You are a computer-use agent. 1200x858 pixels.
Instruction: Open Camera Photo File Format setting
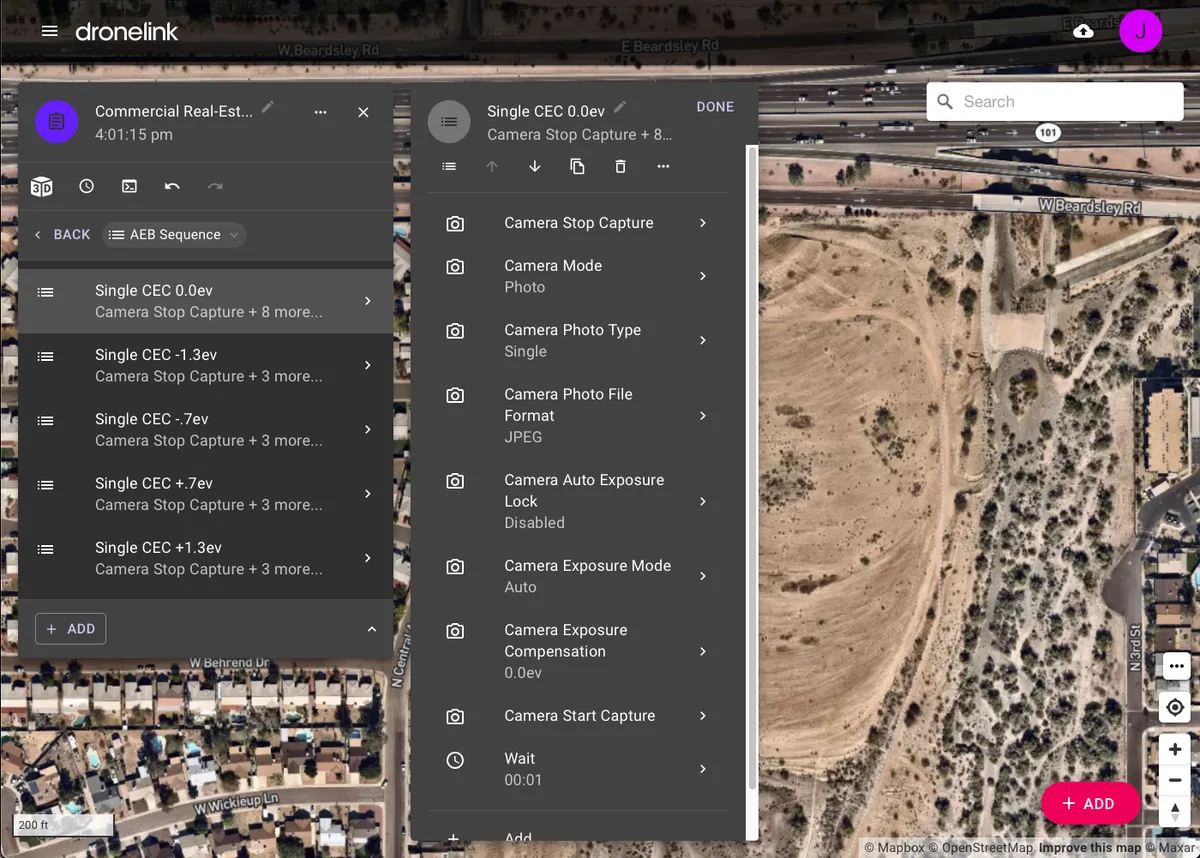point(578,415)
